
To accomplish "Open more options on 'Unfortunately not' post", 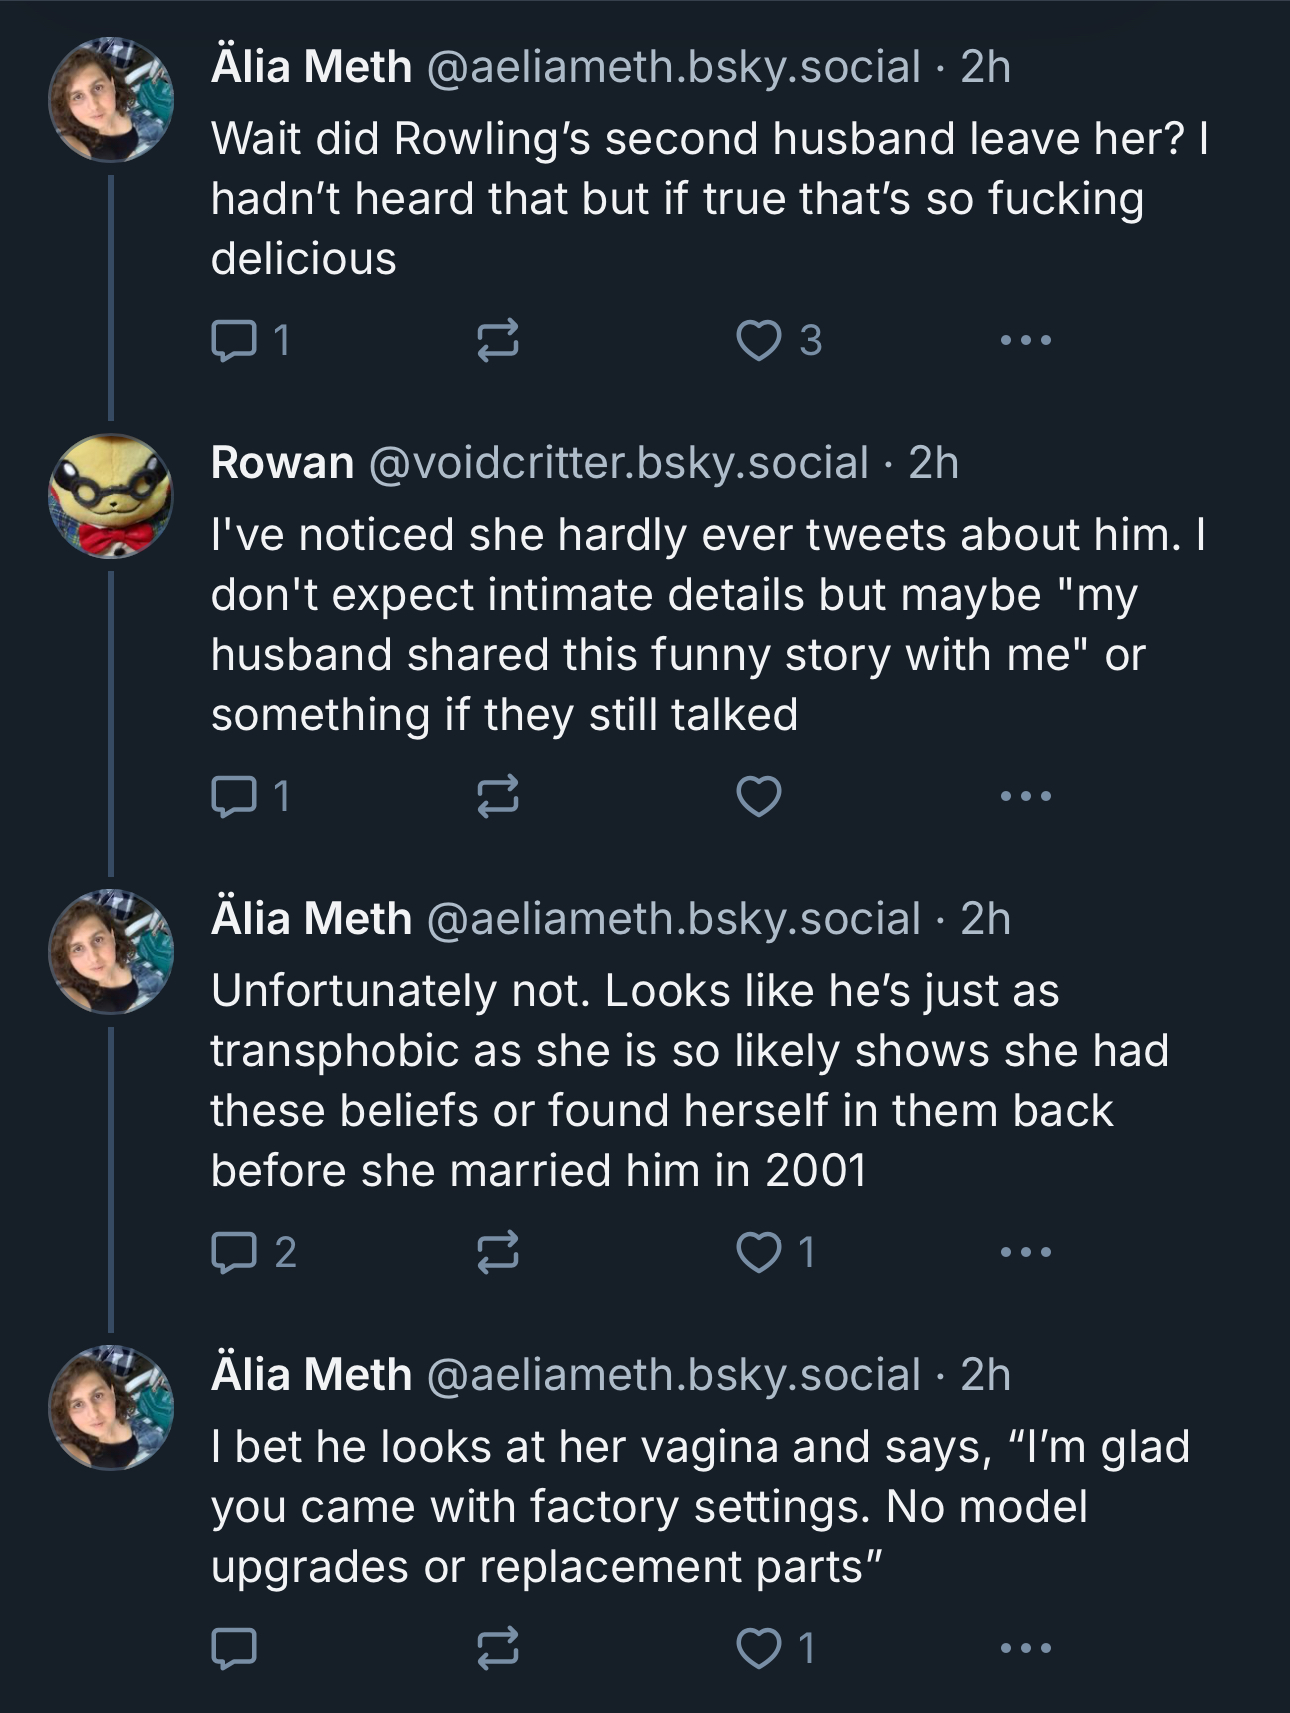I will [1025, 1253].
